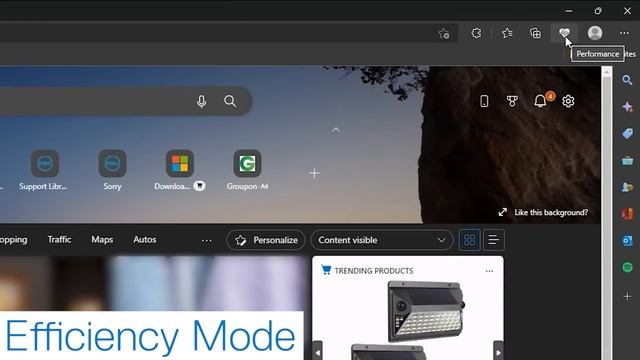This screenshot has height=360, width=640.
Task: Open the mobile phone icon on page
Action: (x=484, y=101)
